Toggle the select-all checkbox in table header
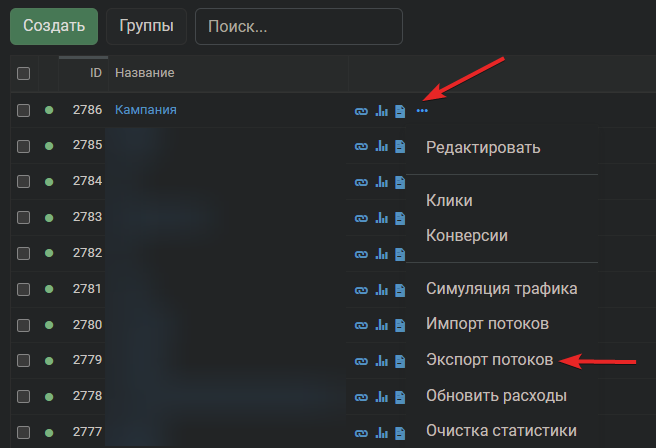 tap(23, 74)
